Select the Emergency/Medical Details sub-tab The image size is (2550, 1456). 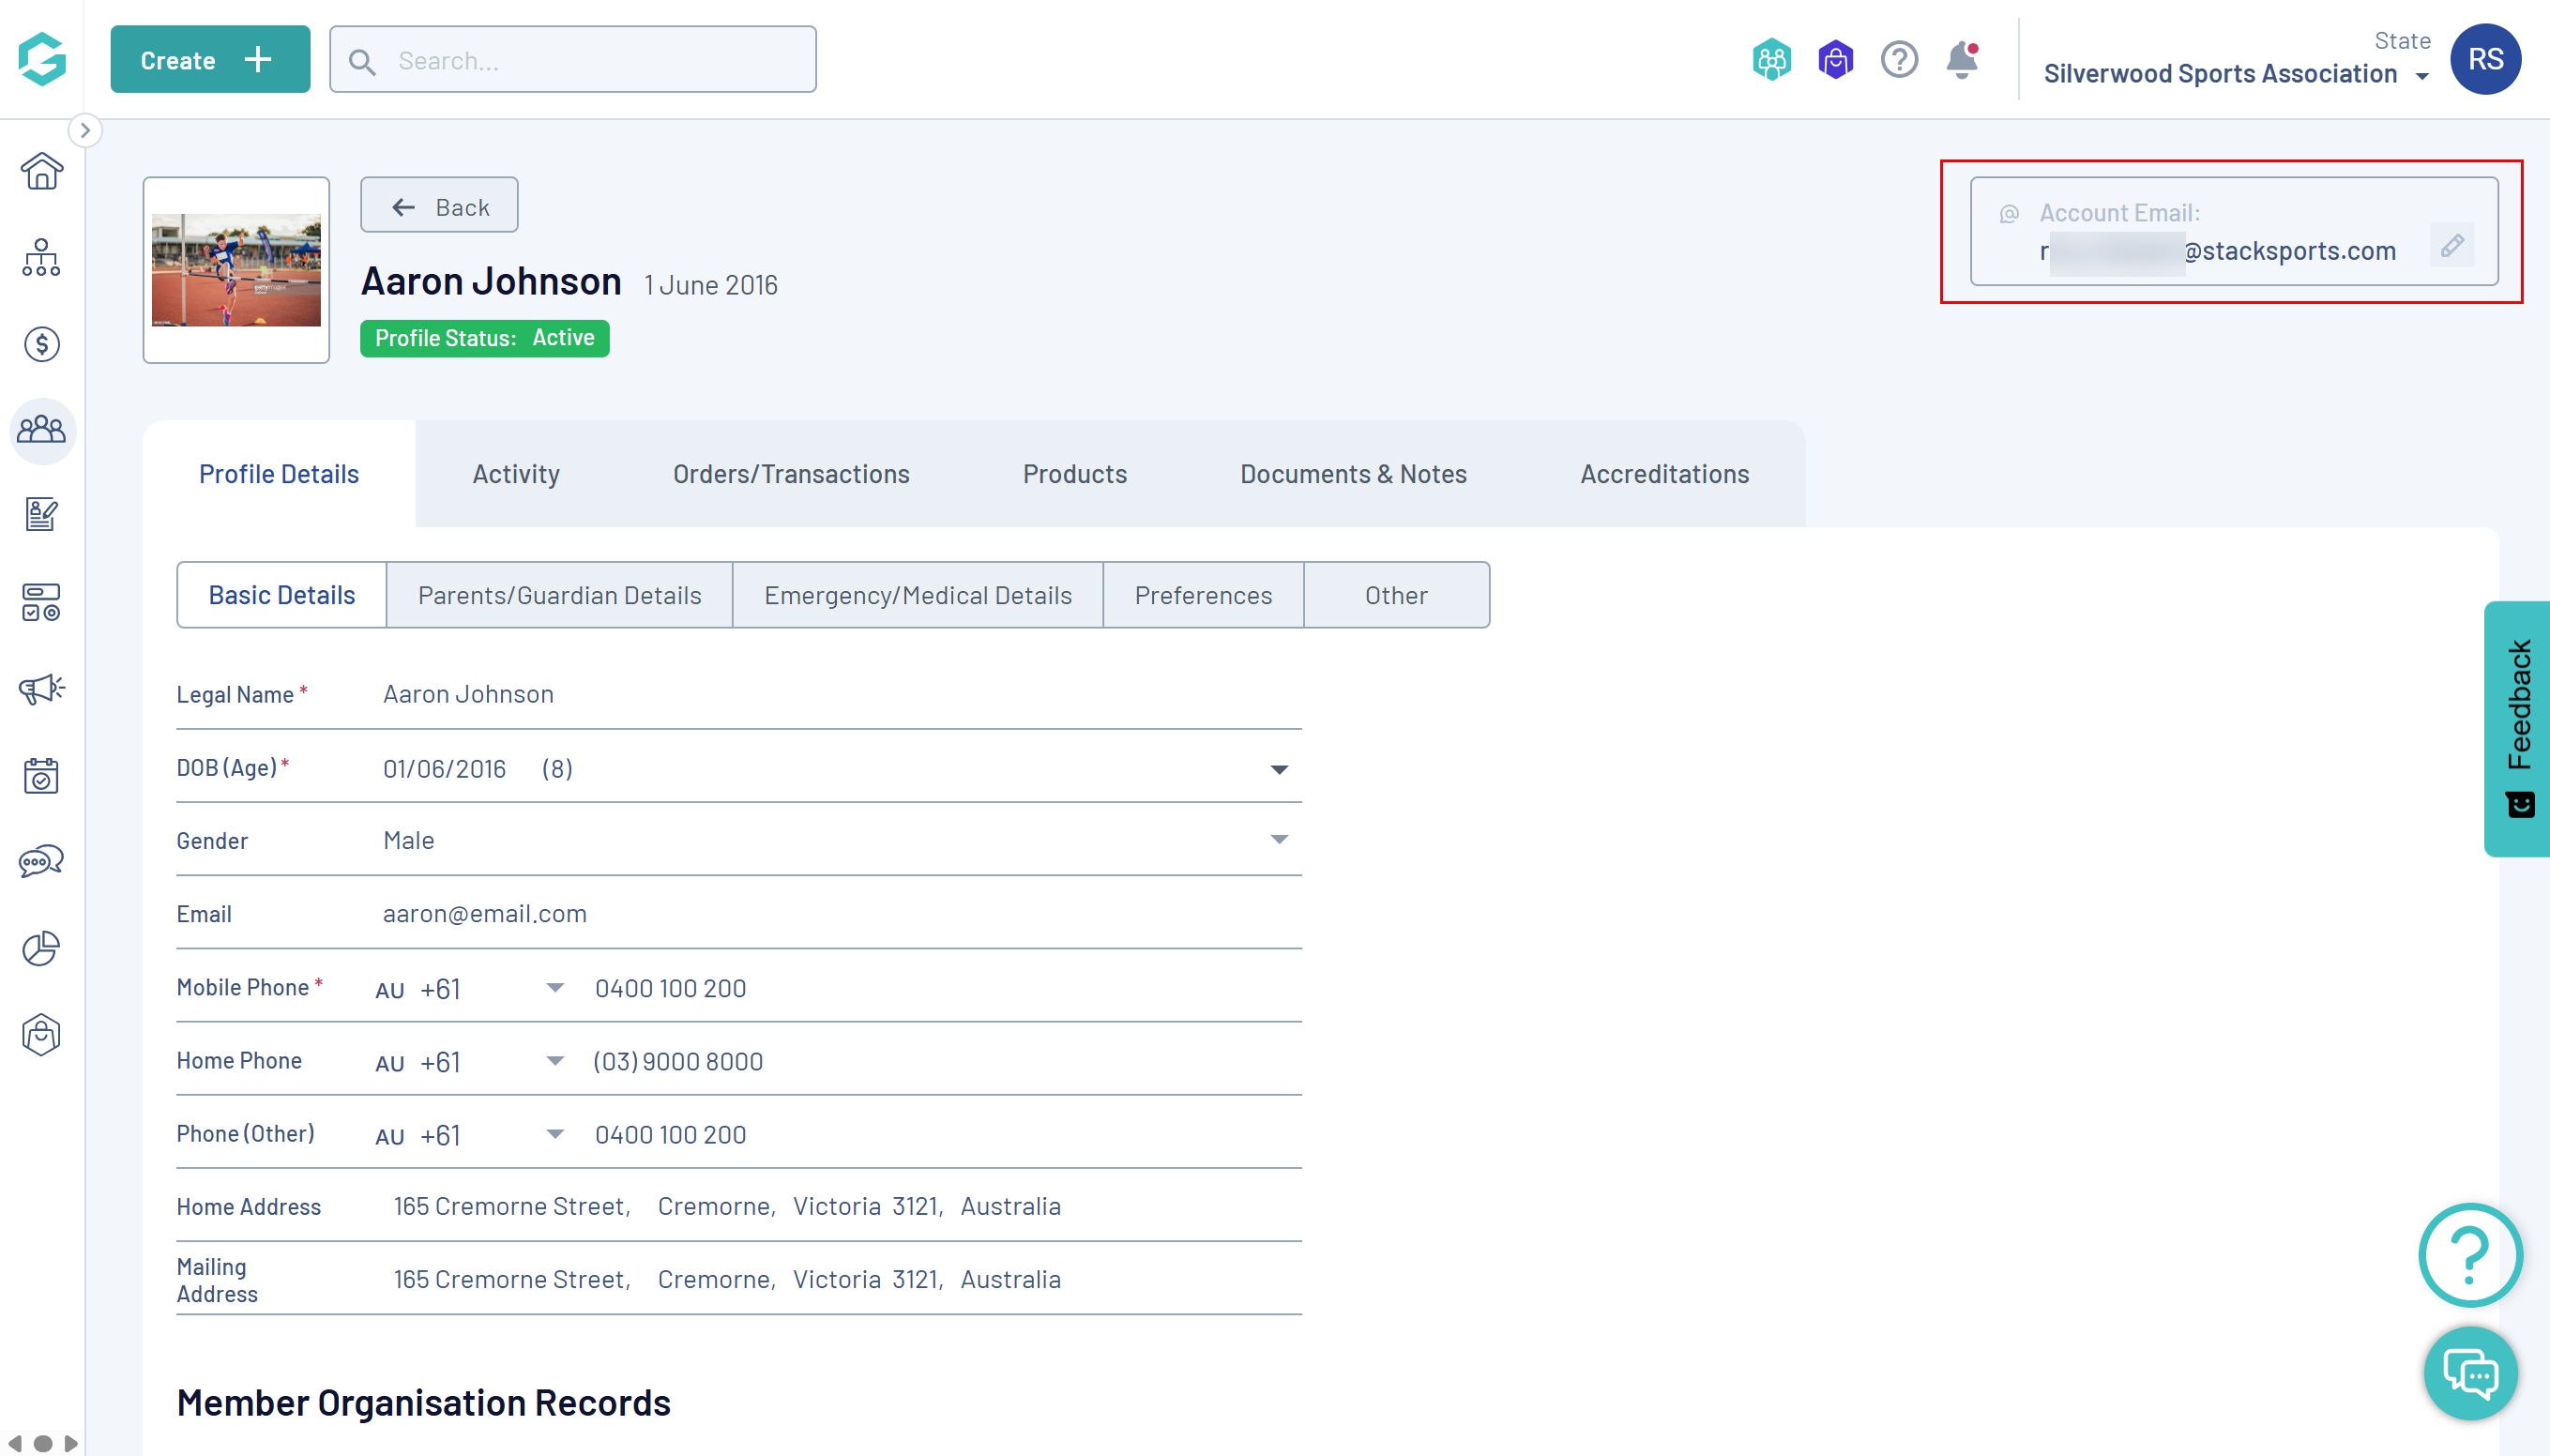917,595
